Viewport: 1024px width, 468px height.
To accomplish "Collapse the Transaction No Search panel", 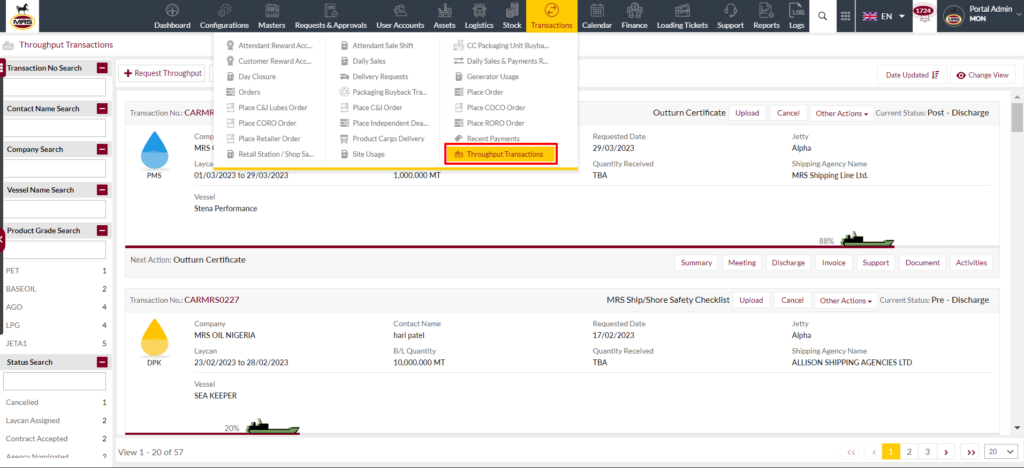I will pos(102,68).
